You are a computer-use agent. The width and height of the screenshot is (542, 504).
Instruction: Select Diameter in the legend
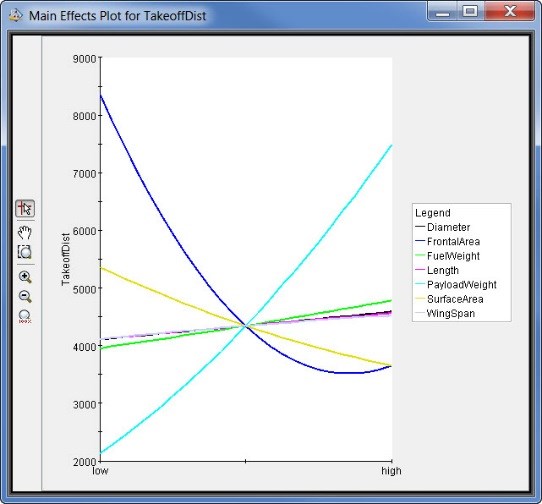click(x=448, y=227)
